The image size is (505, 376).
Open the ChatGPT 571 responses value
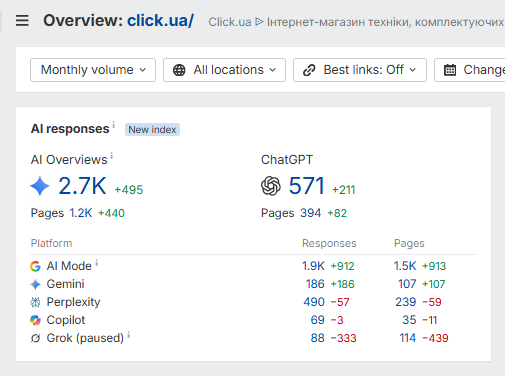coord(307,186)
